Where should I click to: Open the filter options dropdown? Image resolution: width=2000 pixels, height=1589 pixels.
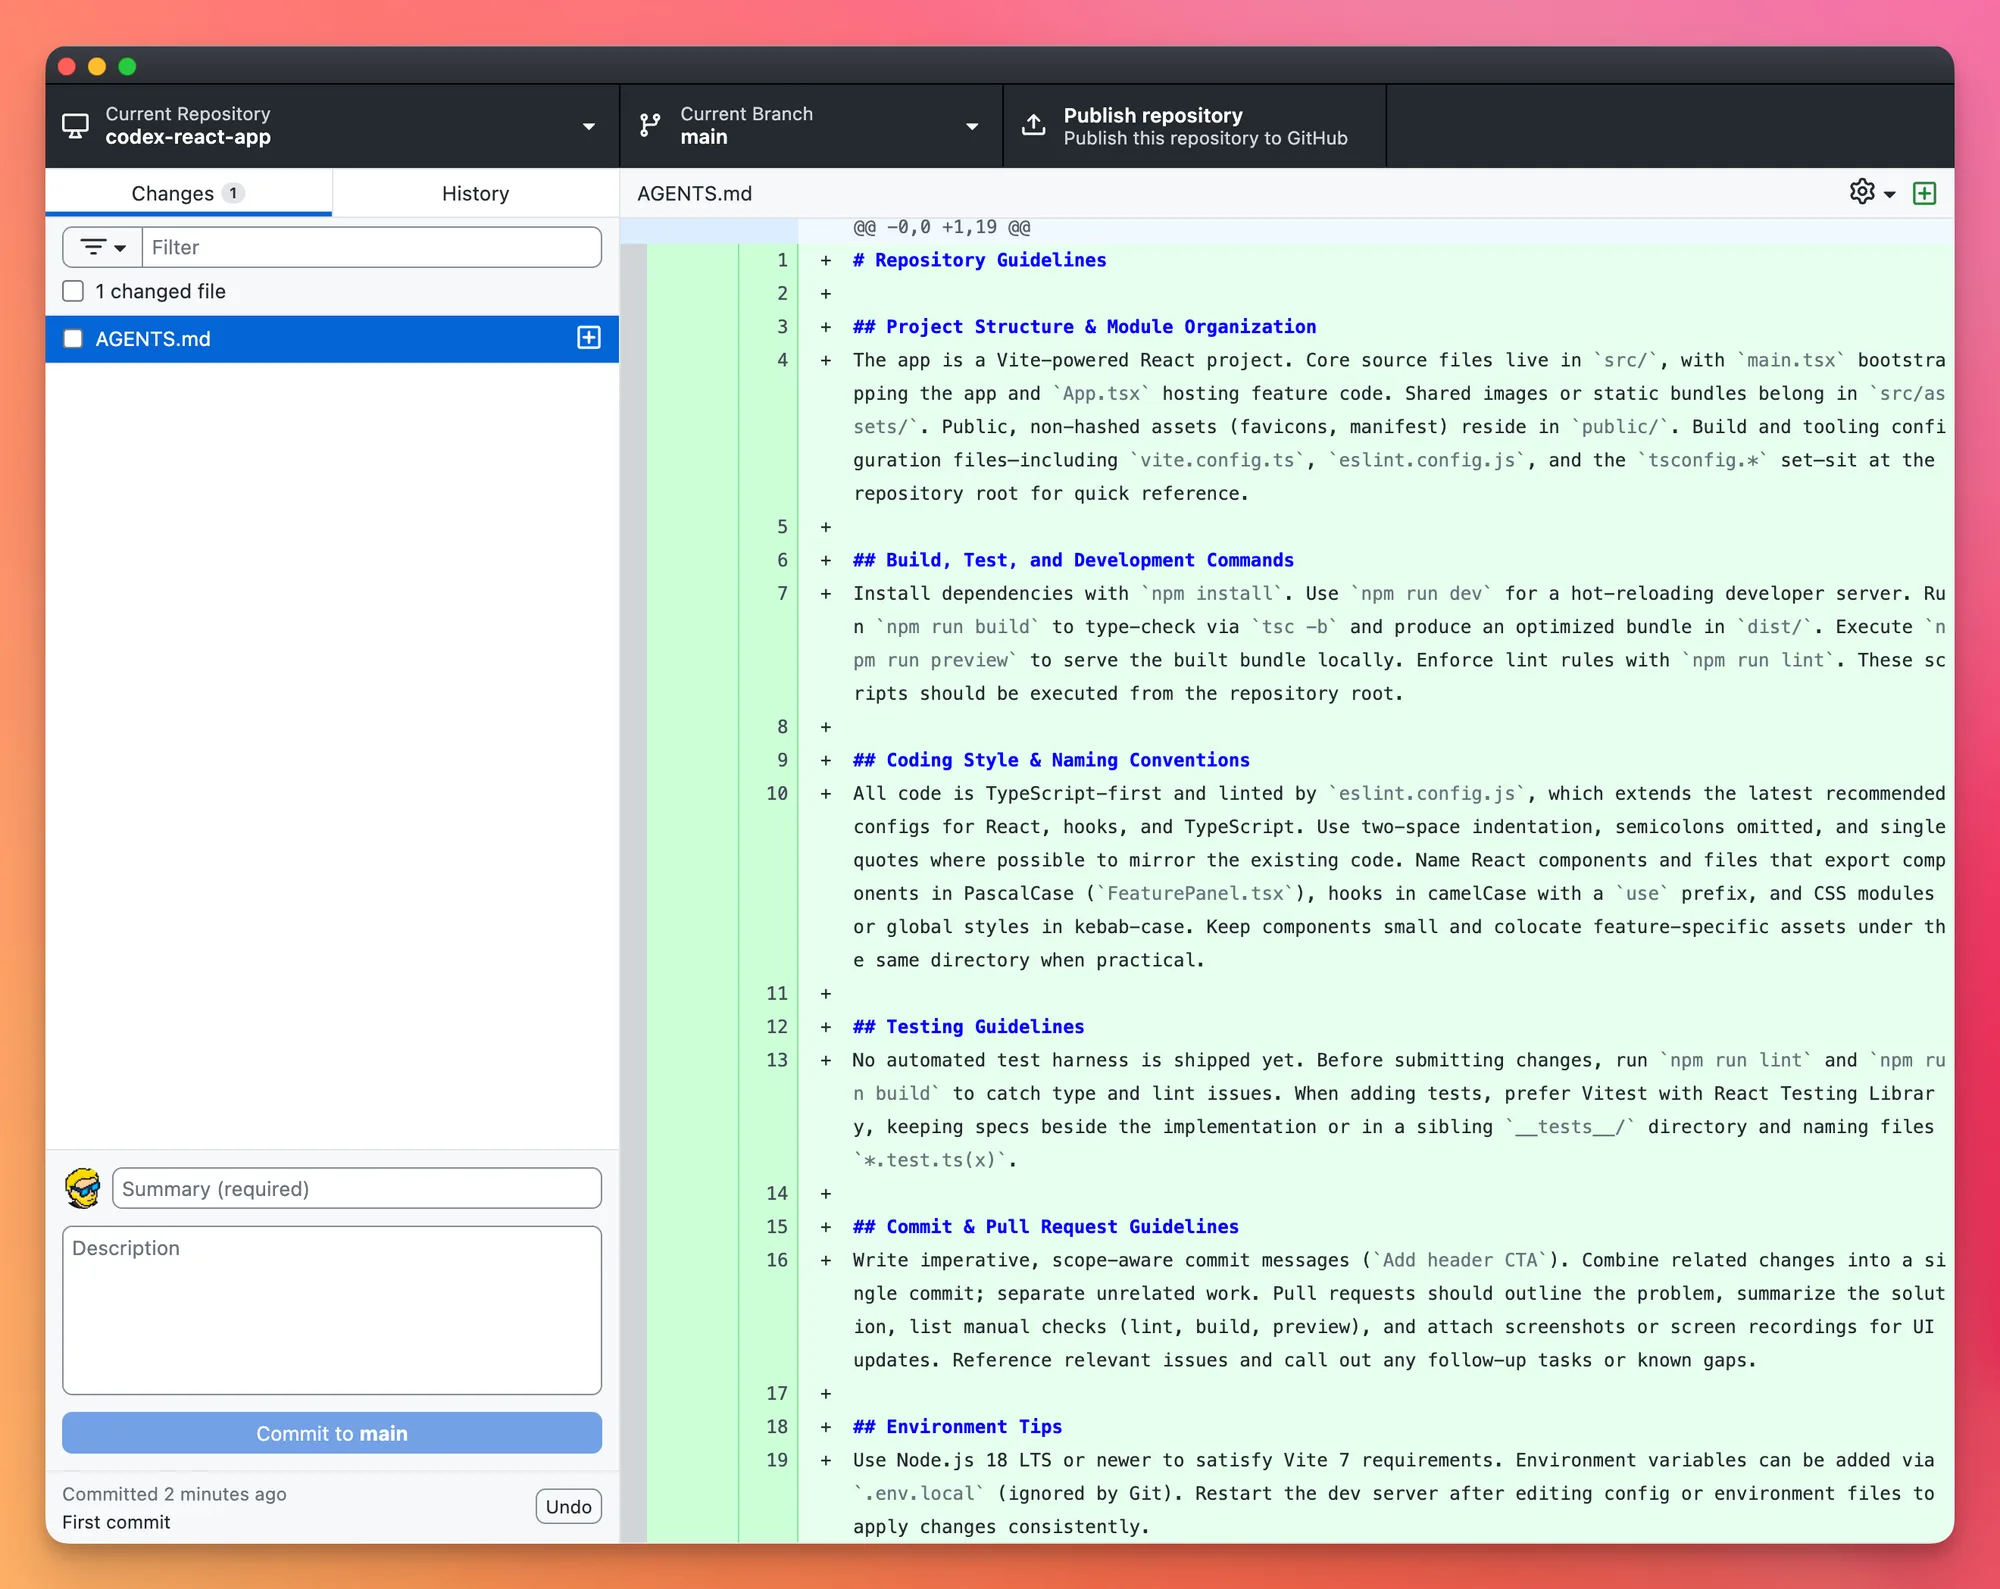(102, 247)
